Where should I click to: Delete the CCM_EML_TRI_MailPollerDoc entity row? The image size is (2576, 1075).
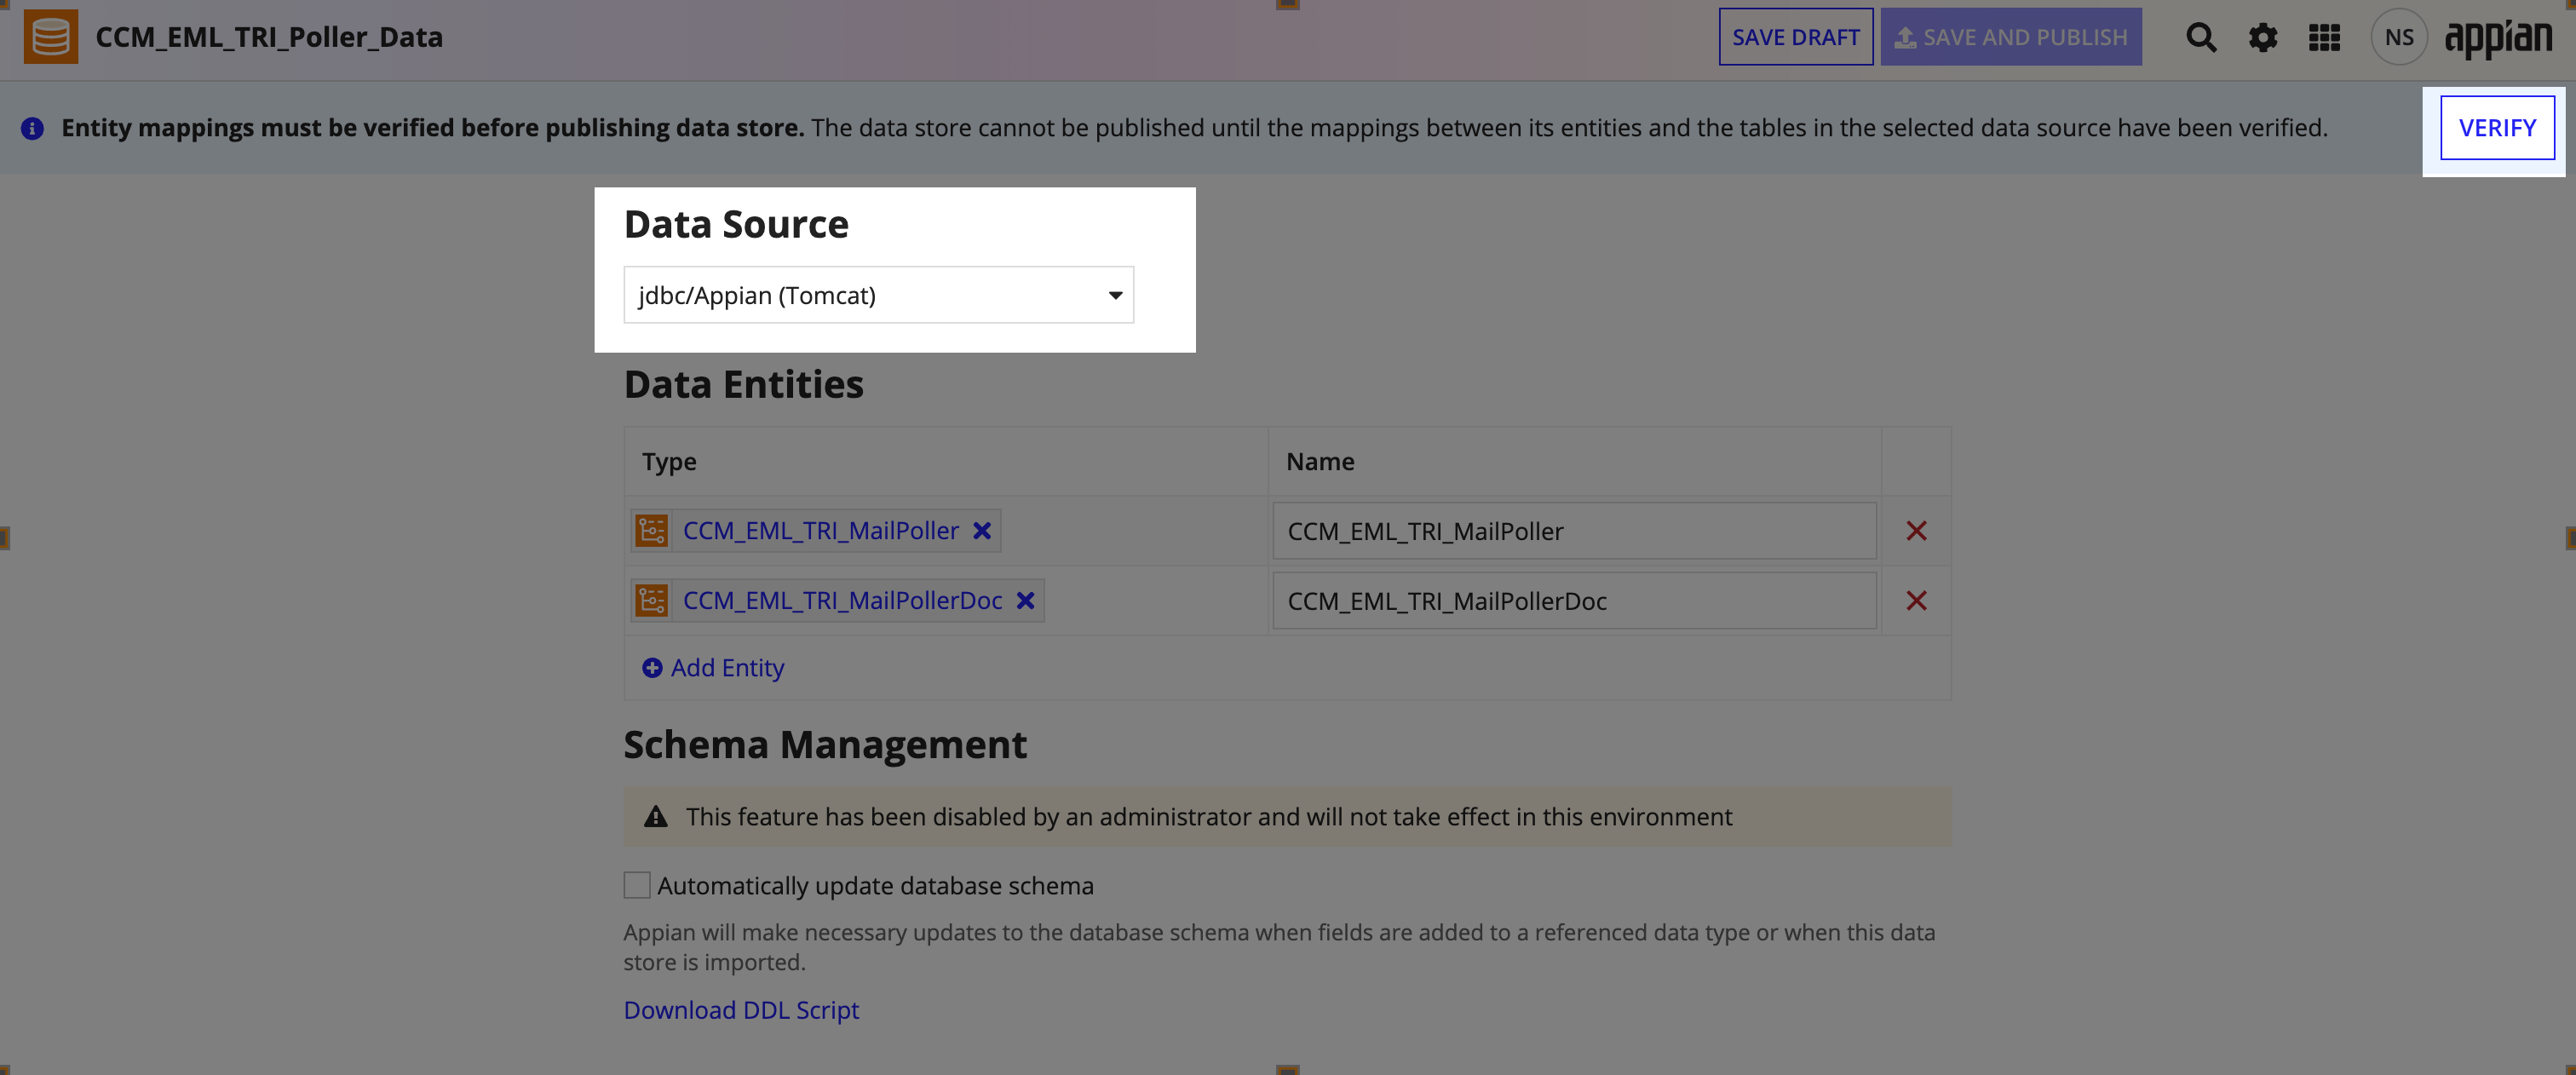[x=1916, y=600]
